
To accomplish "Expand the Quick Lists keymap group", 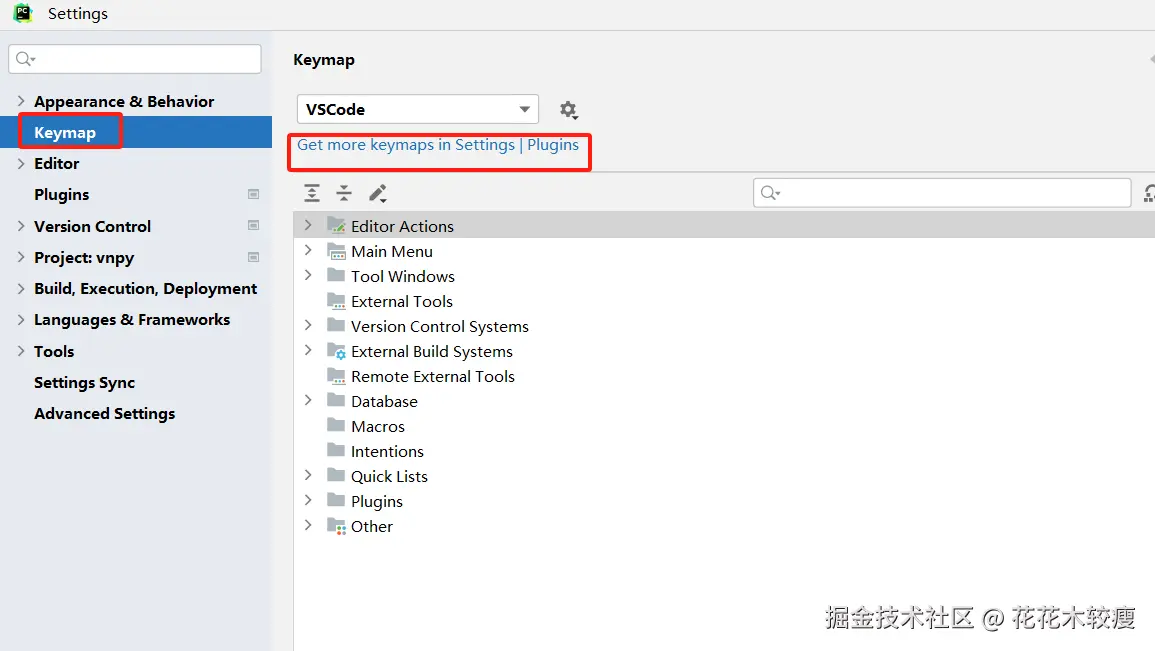I will [308, 476].
